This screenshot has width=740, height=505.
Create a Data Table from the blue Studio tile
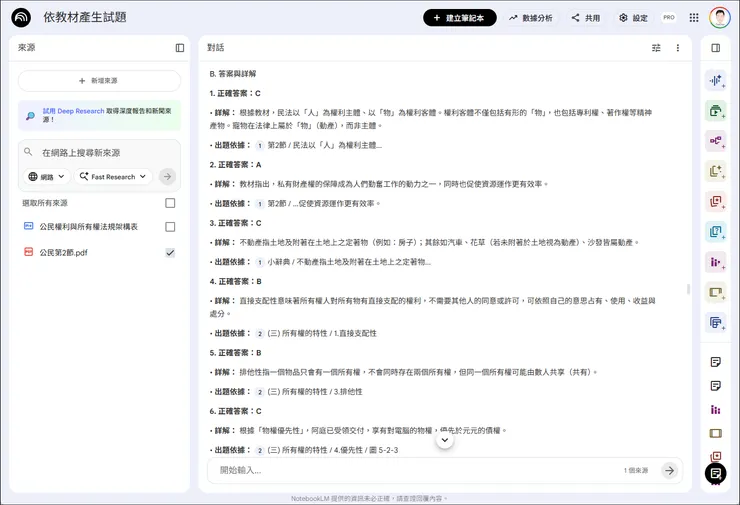(x=715, y=322)
